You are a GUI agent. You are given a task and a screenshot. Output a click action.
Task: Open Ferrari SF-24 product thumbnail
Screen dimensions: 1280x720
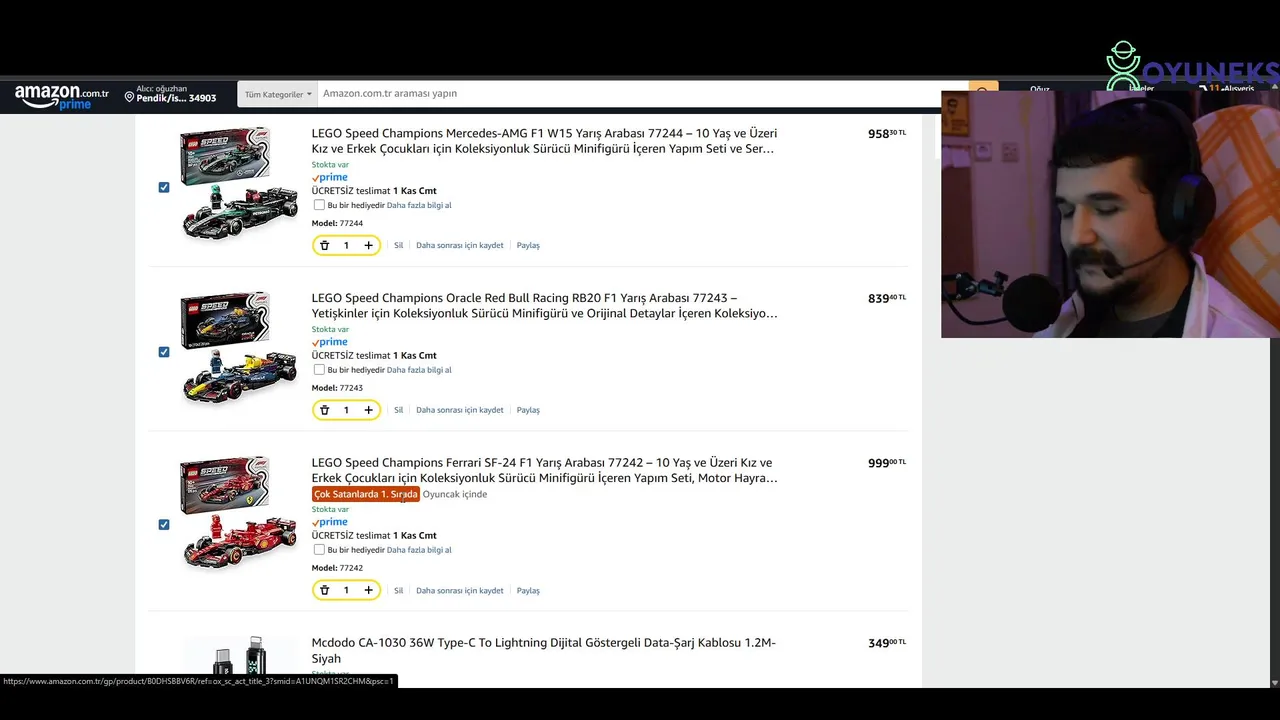click(x=239, y=514)
